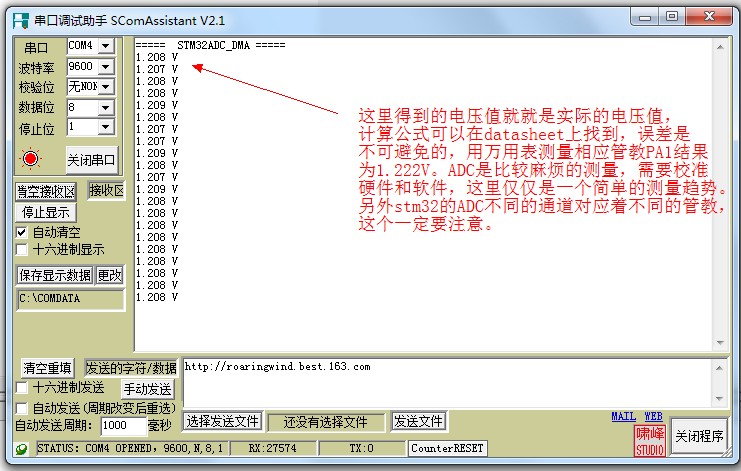741x471 pixels.
Task: Click the red serial port status indicator
Action: click(x=31, y=158)
